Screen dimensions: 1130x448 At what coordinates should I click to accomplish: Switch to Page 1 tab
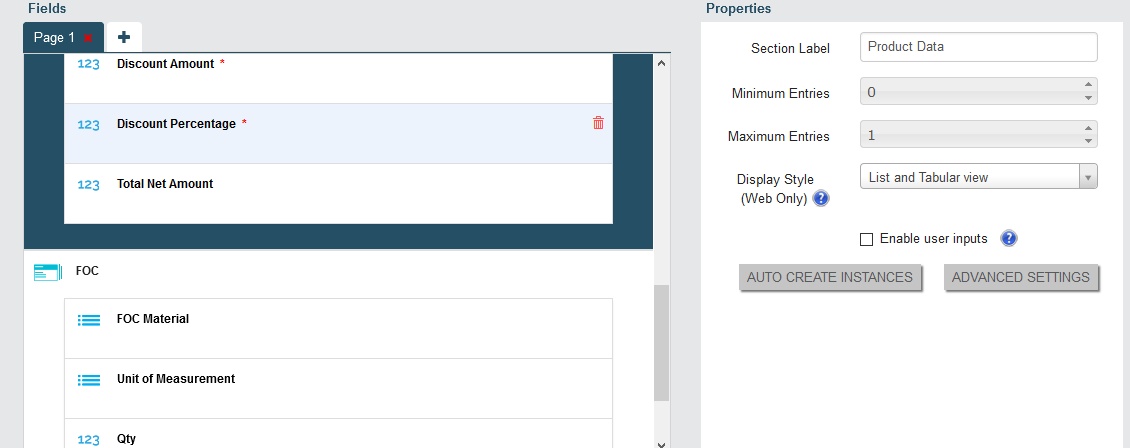click(x=54, y=37)
